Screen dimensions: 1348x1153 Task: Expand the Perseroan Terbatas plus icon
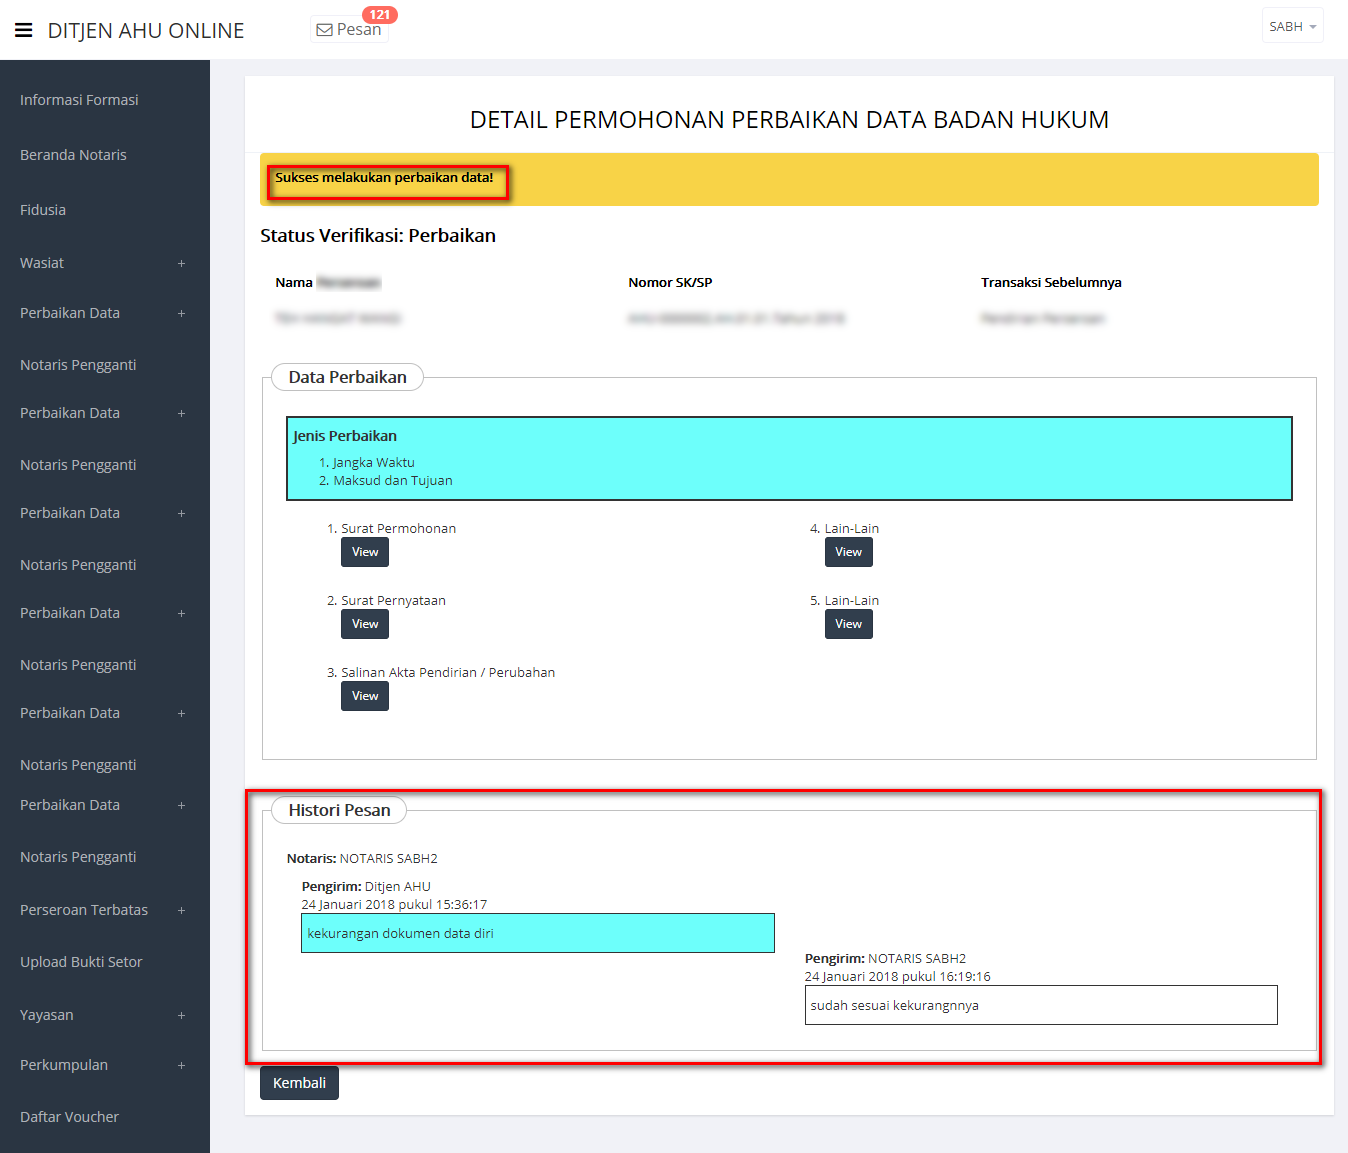tap(181, 911)
